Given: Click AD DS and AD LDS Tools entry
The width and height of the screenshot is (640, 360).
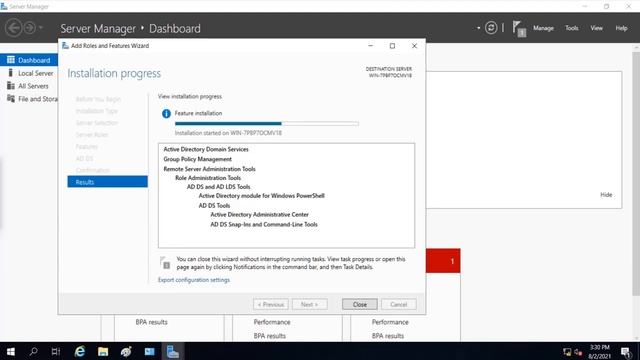Looking at the screenshot, I should tap(218, 187).
